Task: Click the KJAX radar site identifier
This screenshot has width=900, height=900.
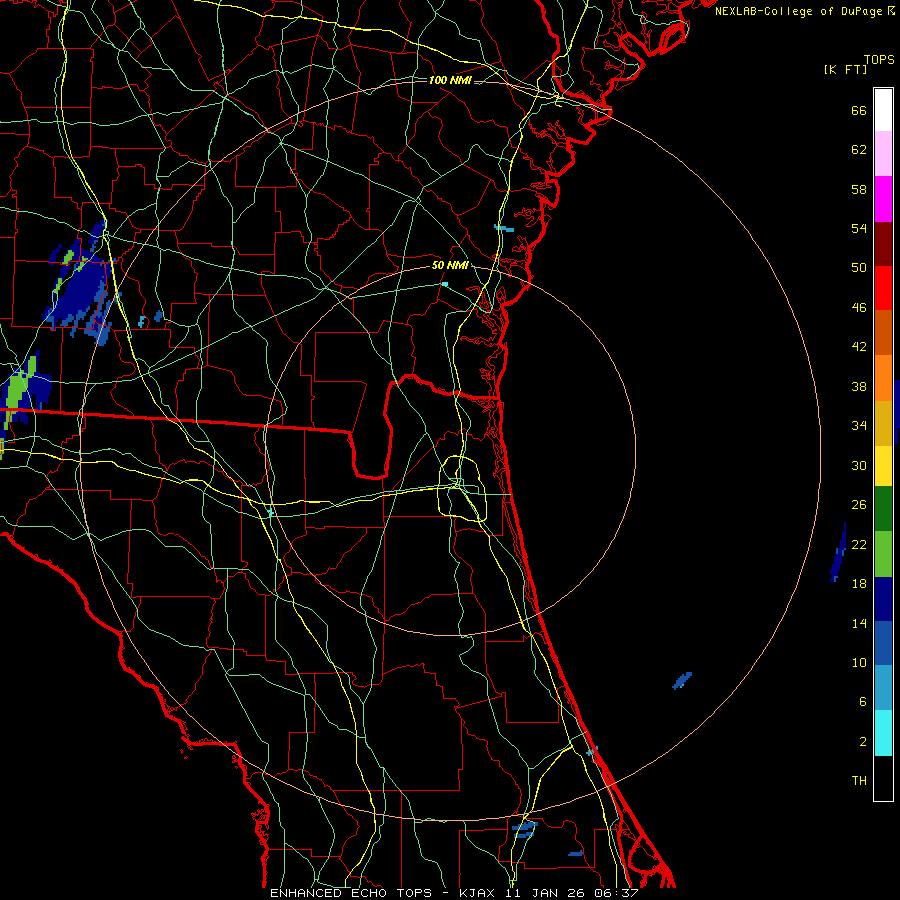Action: pos(479,893)
